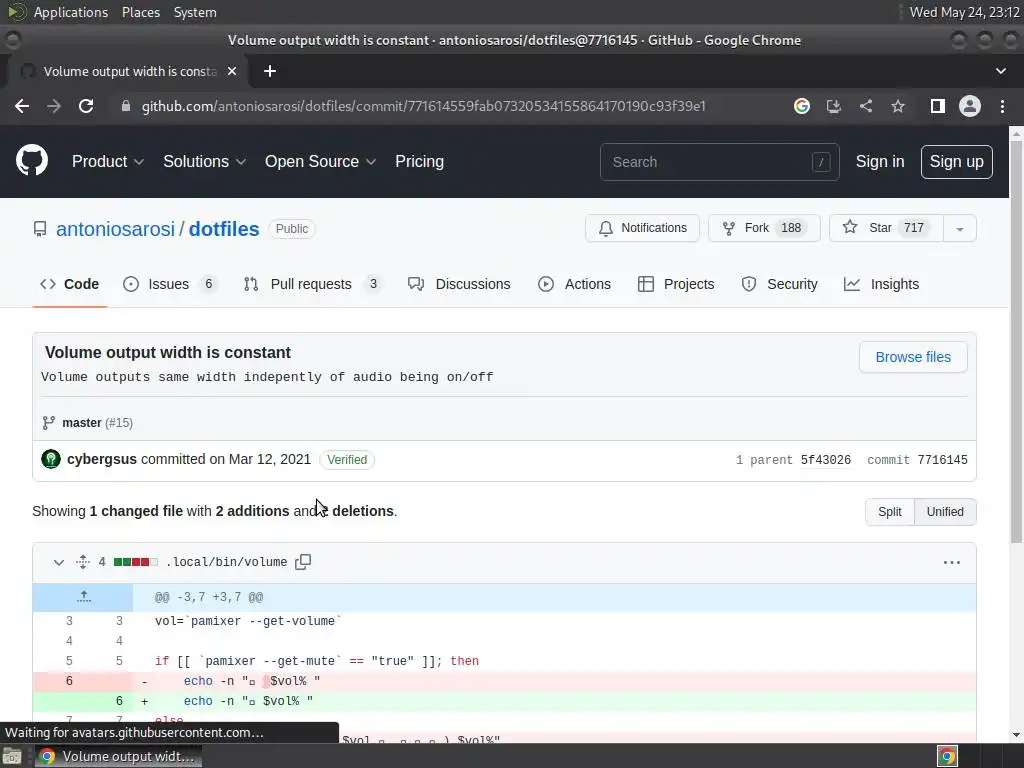Open the Chrome profile avatar

click(970, 106)
